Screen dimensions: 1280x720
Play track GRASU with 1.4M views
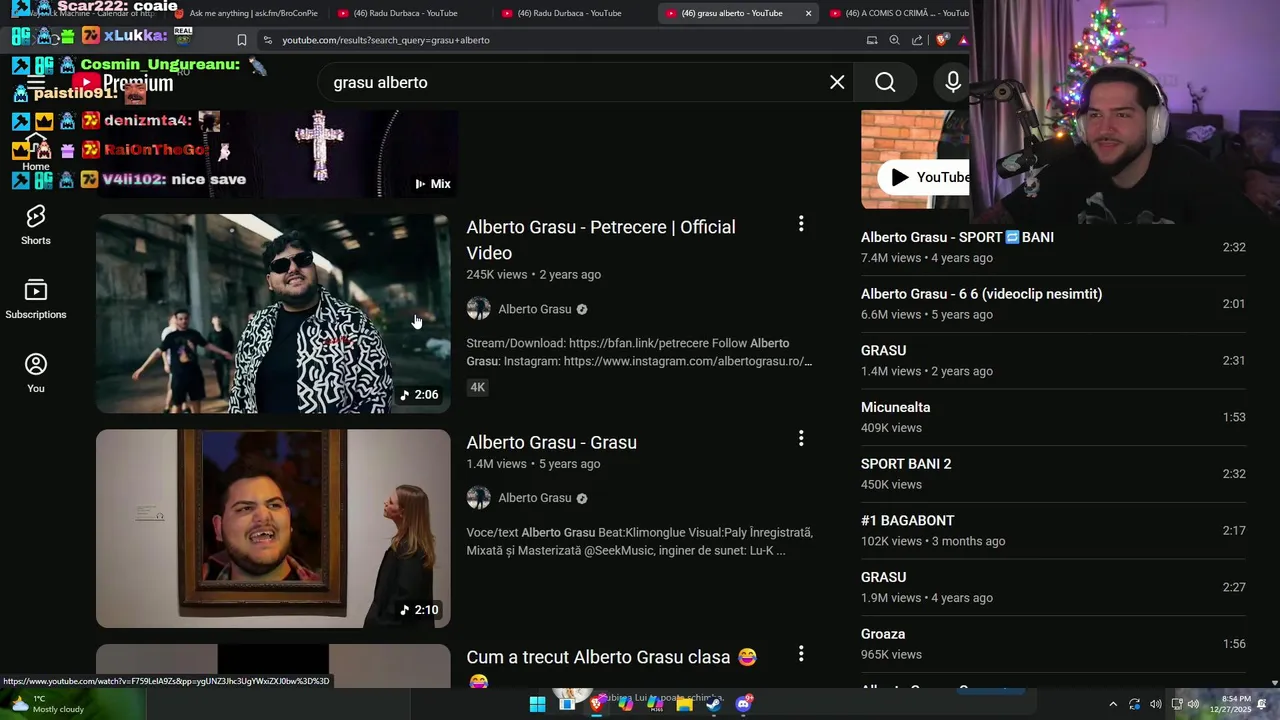[1053, 360]
